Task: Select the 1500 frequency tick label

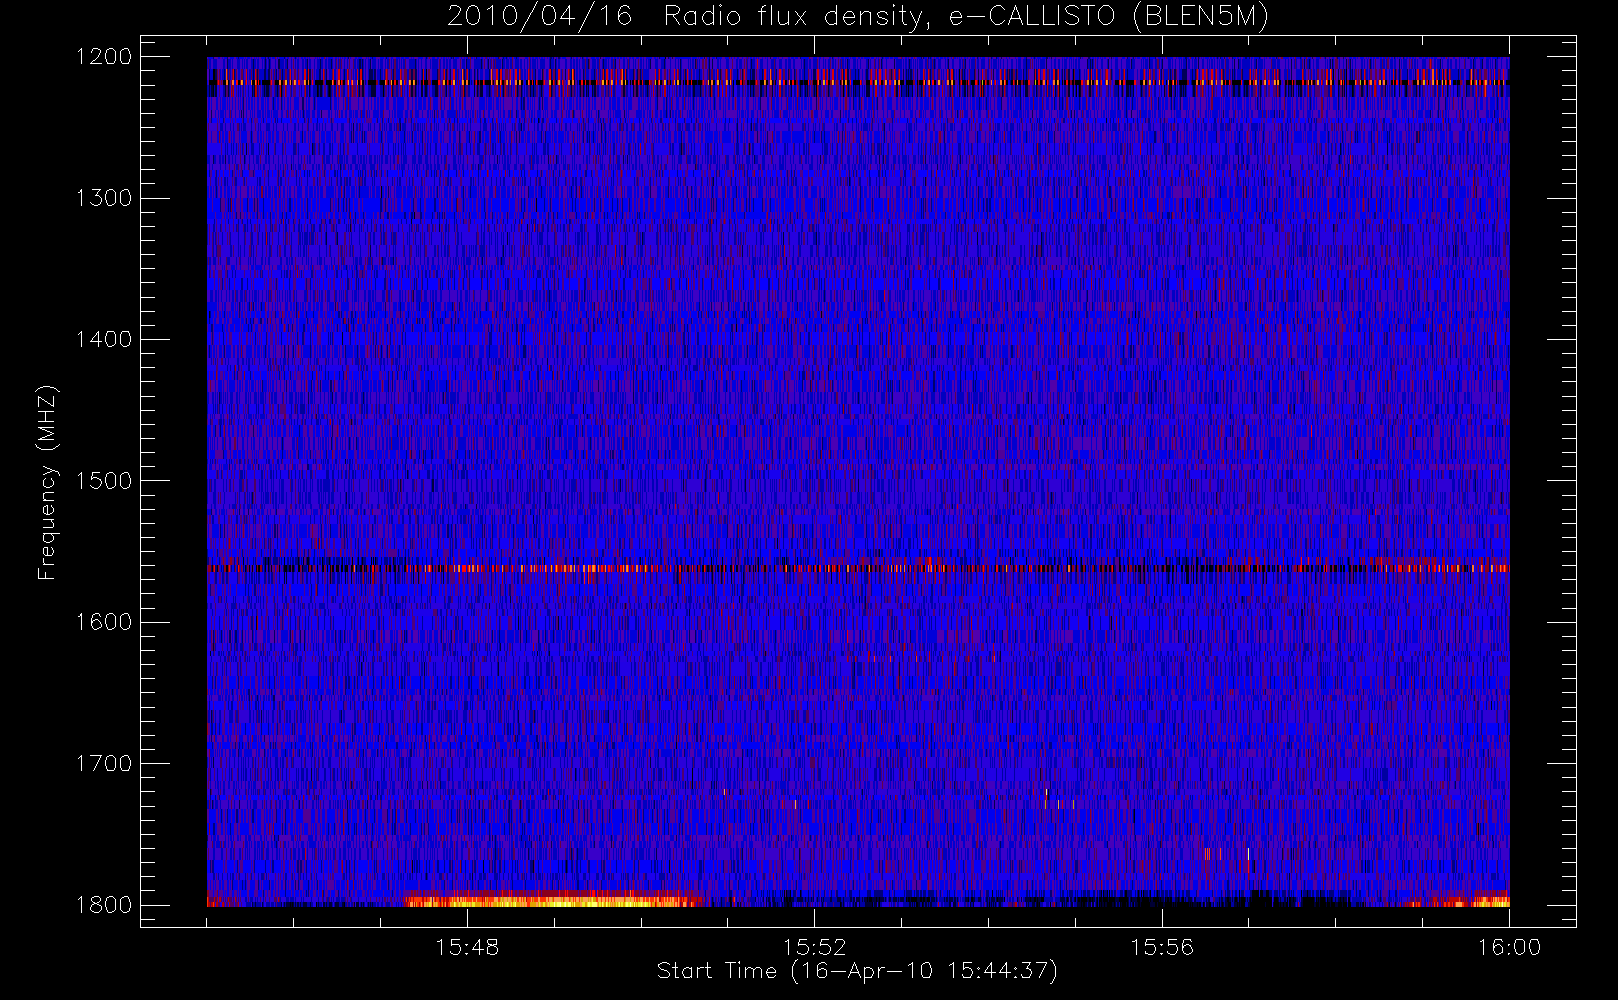Action: pyautogui.click(x=104, y=480)
